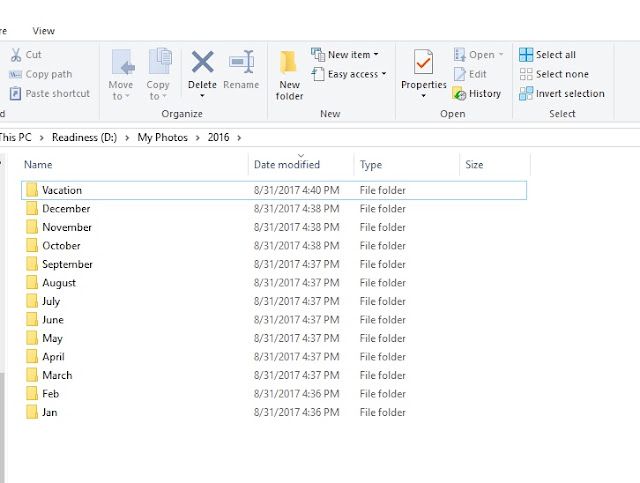Click the Select none icon
This screenshot has width=640, height=483.
[526, 74]
